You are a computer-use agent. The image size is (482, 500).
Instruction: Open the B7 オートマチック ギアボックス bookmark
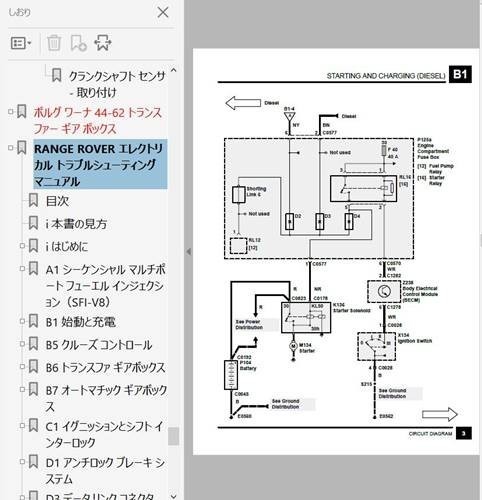tap(106, 398)
